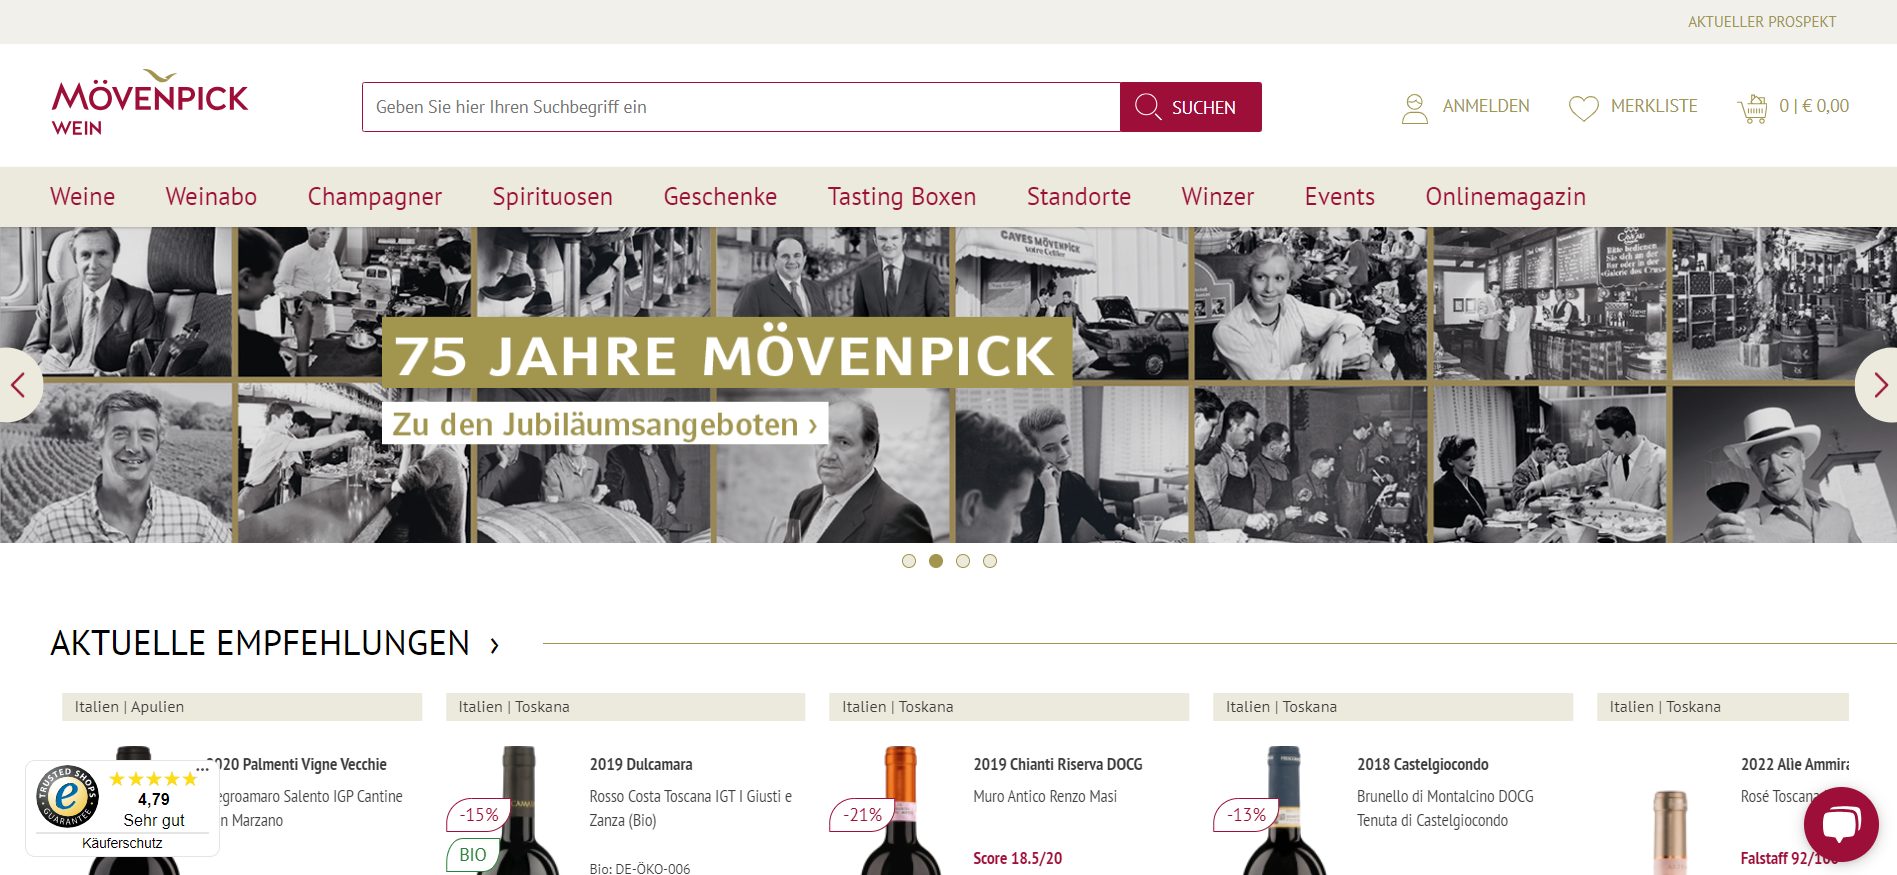Show next banner slide arrow
1897x875 pixels.
[1879, 385]
